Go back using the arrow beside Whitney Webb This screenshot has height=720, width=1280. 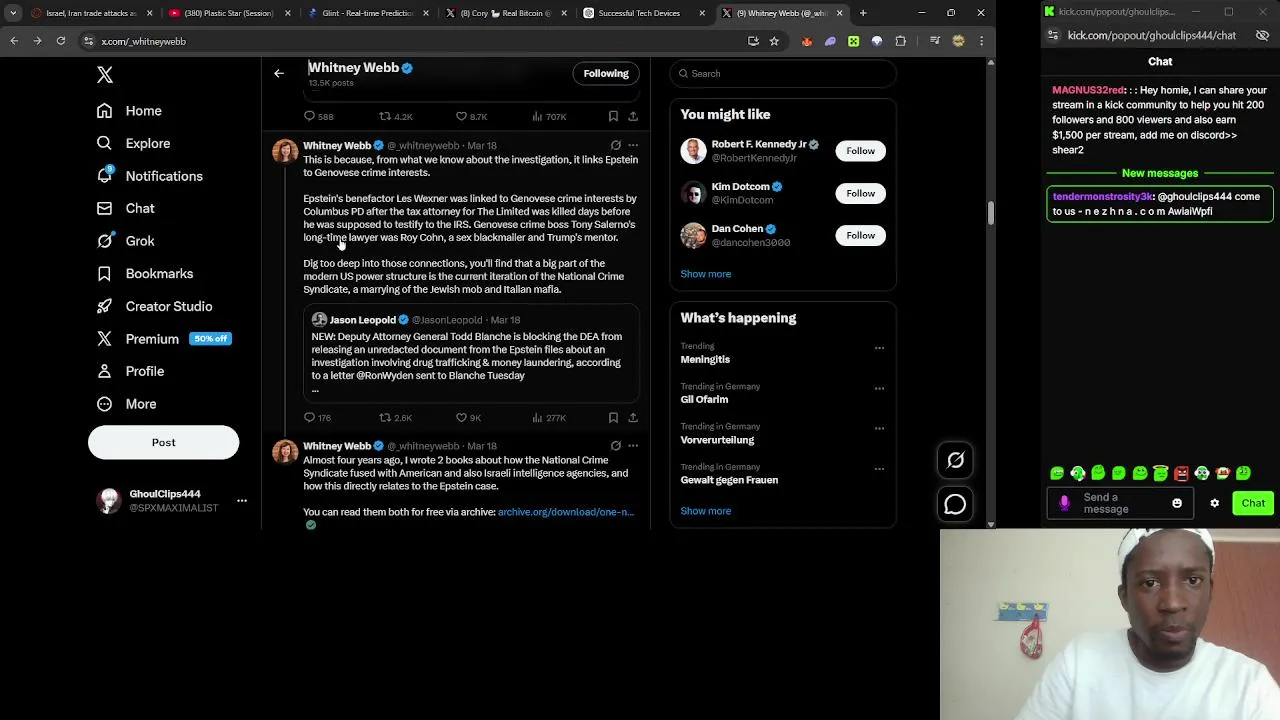279,73
